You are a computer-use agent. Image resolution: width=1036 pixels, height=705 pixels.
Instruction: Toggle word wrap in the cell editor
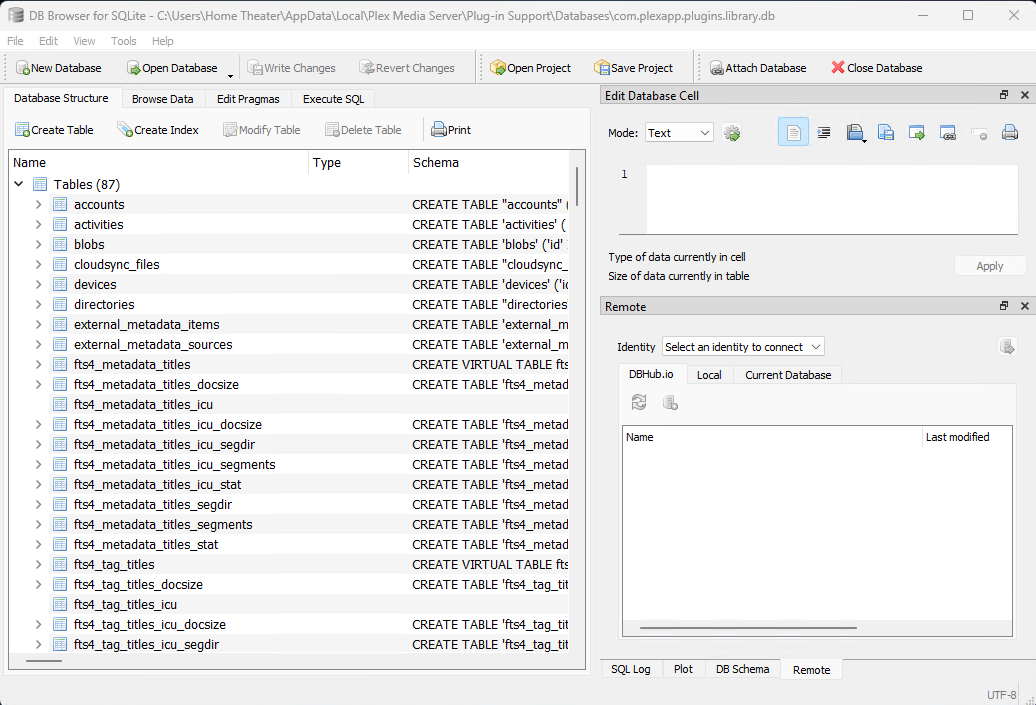[x=822, y=131]
